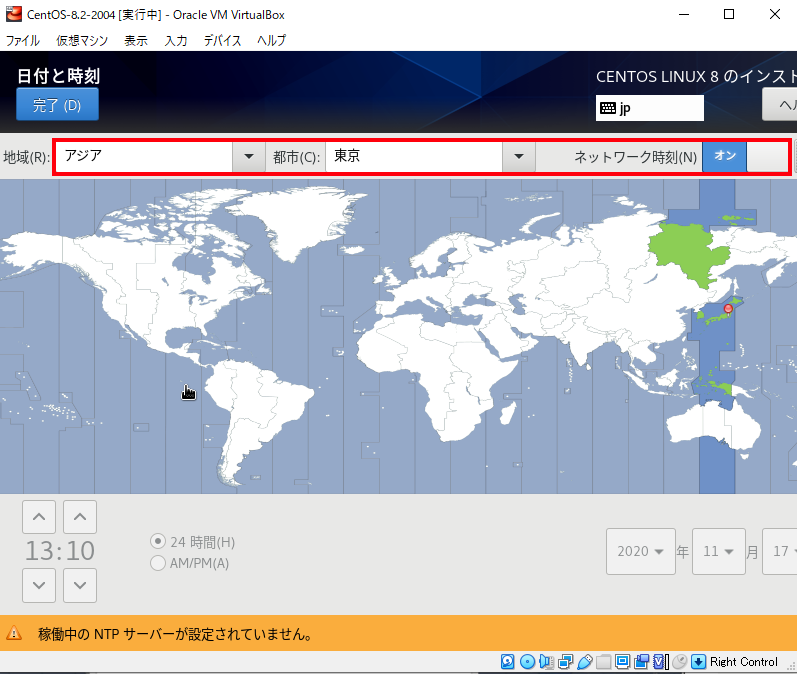The width and height of the screenshot is (797, 674).
Task: Click the network adapters status icon
Action: [x=565, y=661]
